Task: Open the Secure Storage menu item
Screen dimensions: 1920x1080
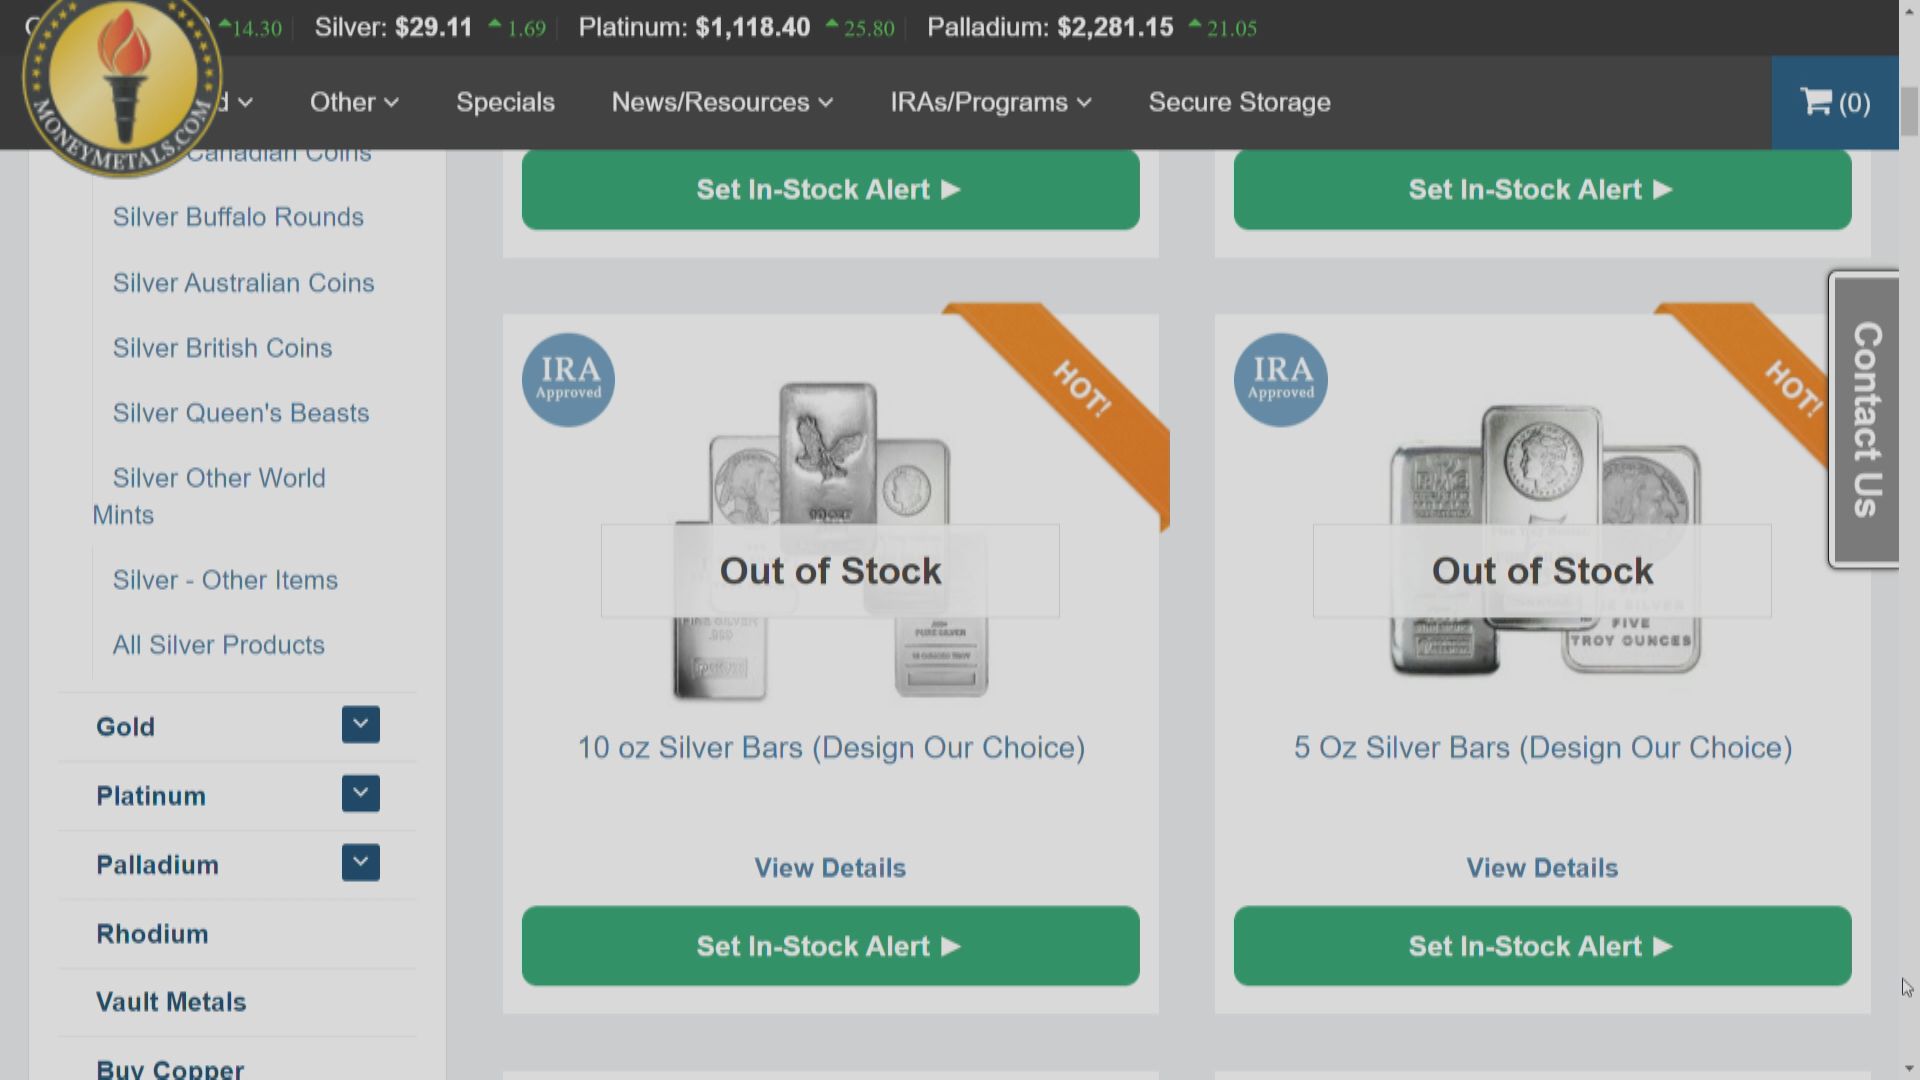Action: coord(1239,102)
